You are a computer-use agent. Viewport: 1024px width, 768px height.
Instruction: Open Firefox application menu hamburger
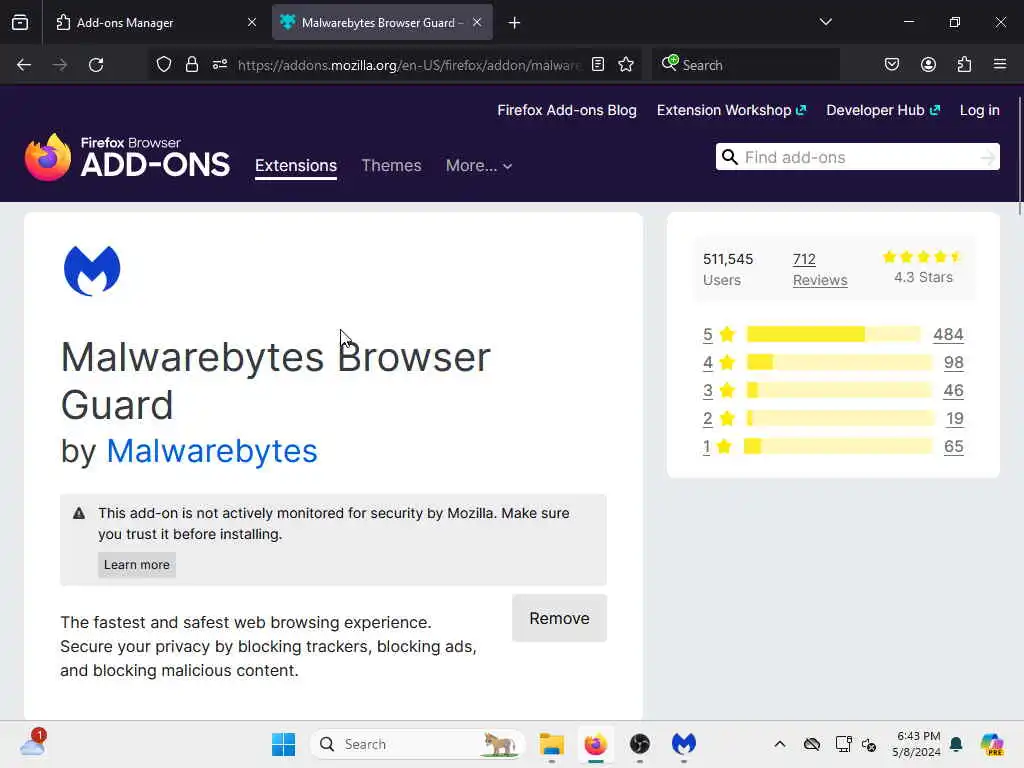pos(1000,64)
